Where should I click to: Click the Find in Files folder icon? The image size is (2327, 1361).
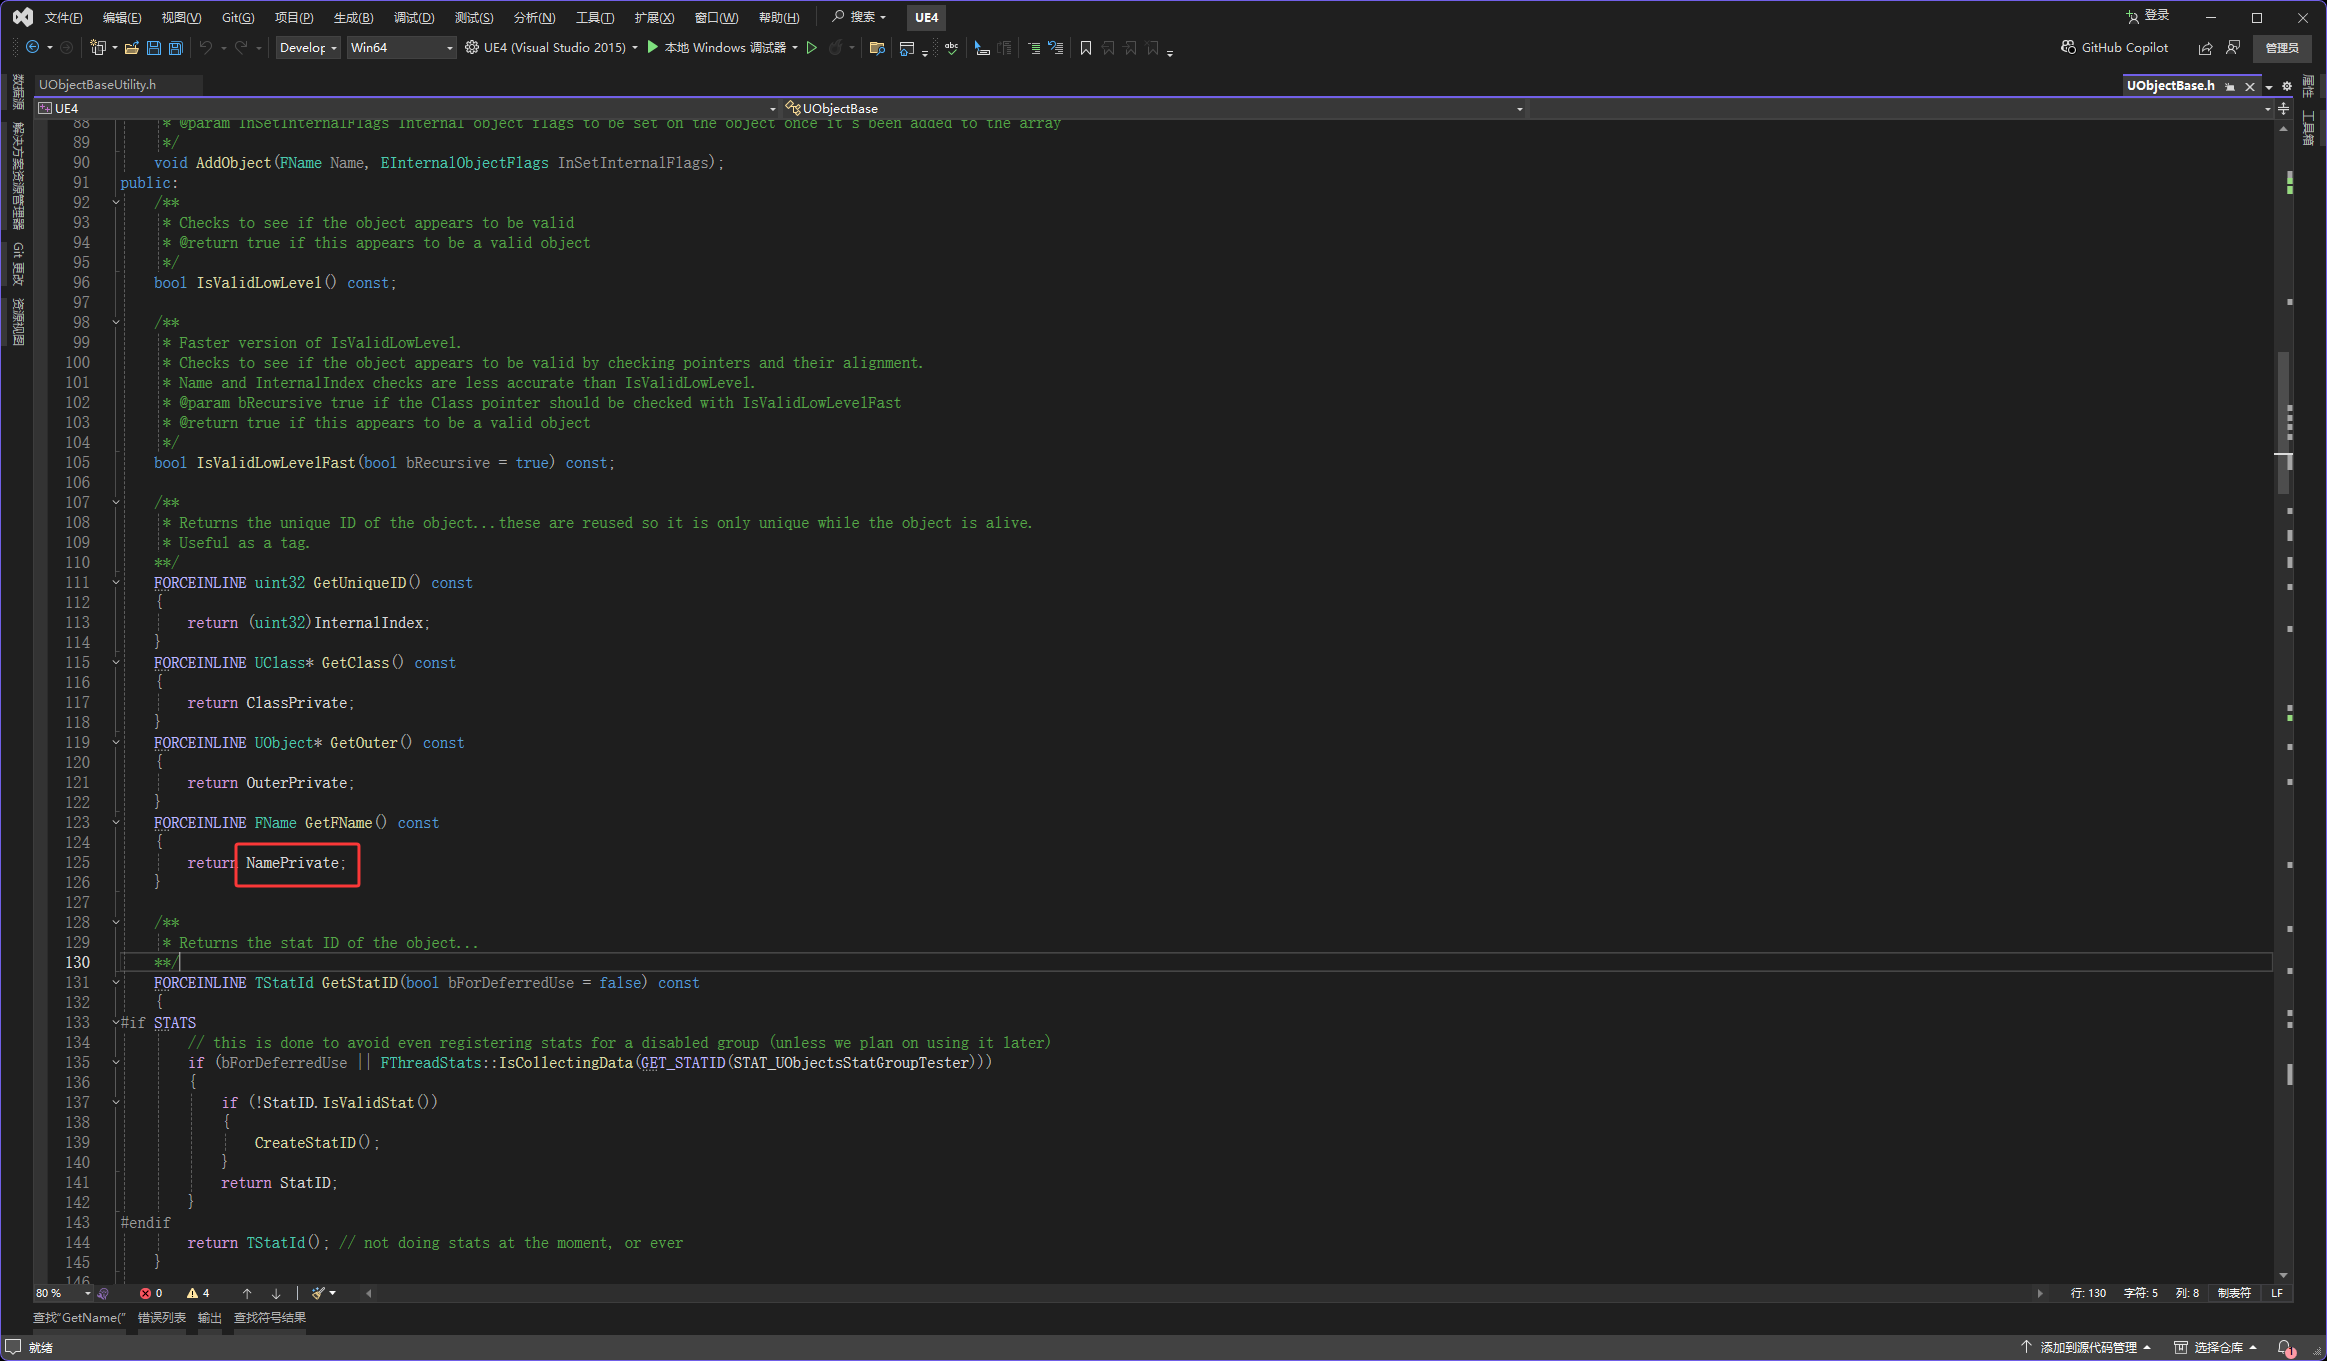pos(877,48)
